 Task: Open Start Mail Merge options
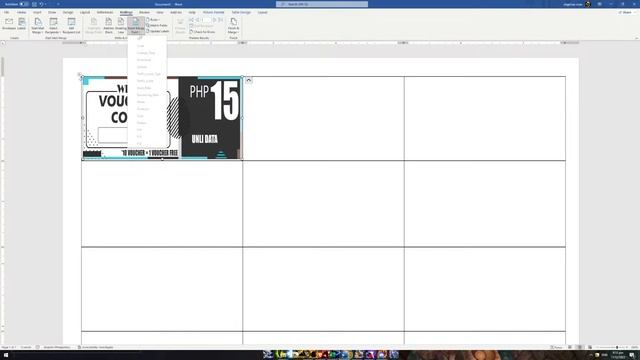pyautogui.click(x=38, y=26)
